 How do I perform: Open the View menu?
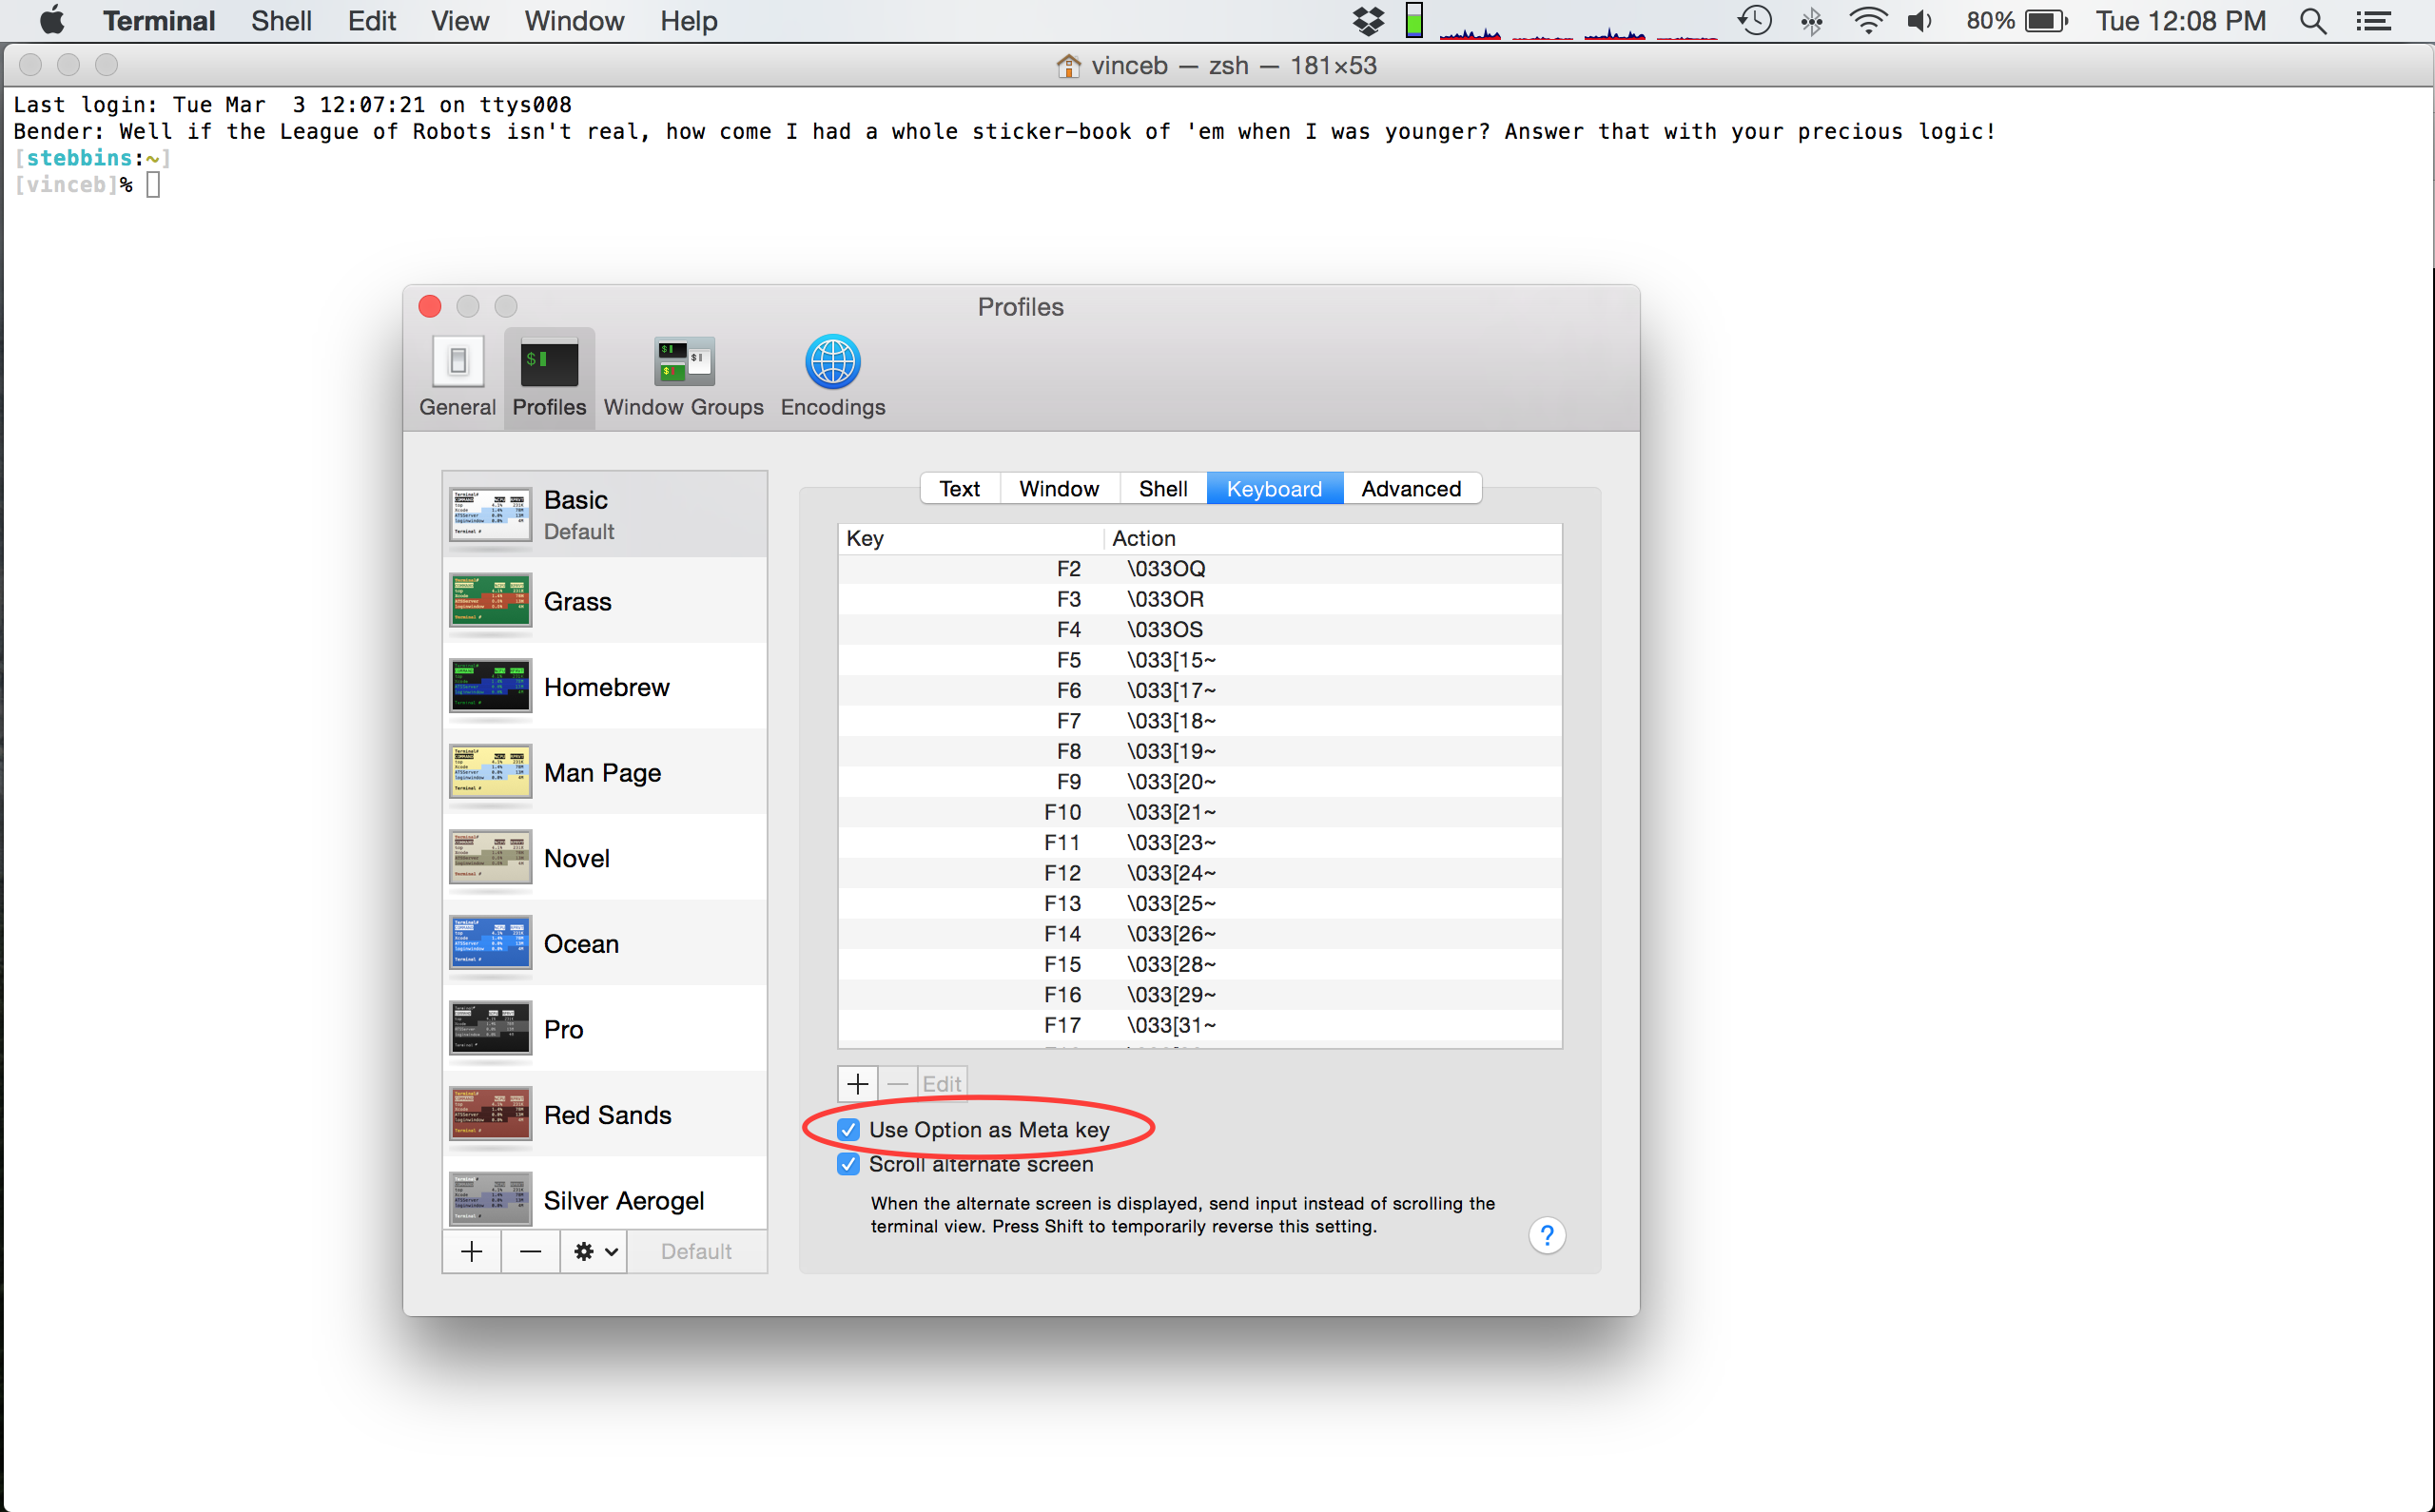(x=459, y=21)
